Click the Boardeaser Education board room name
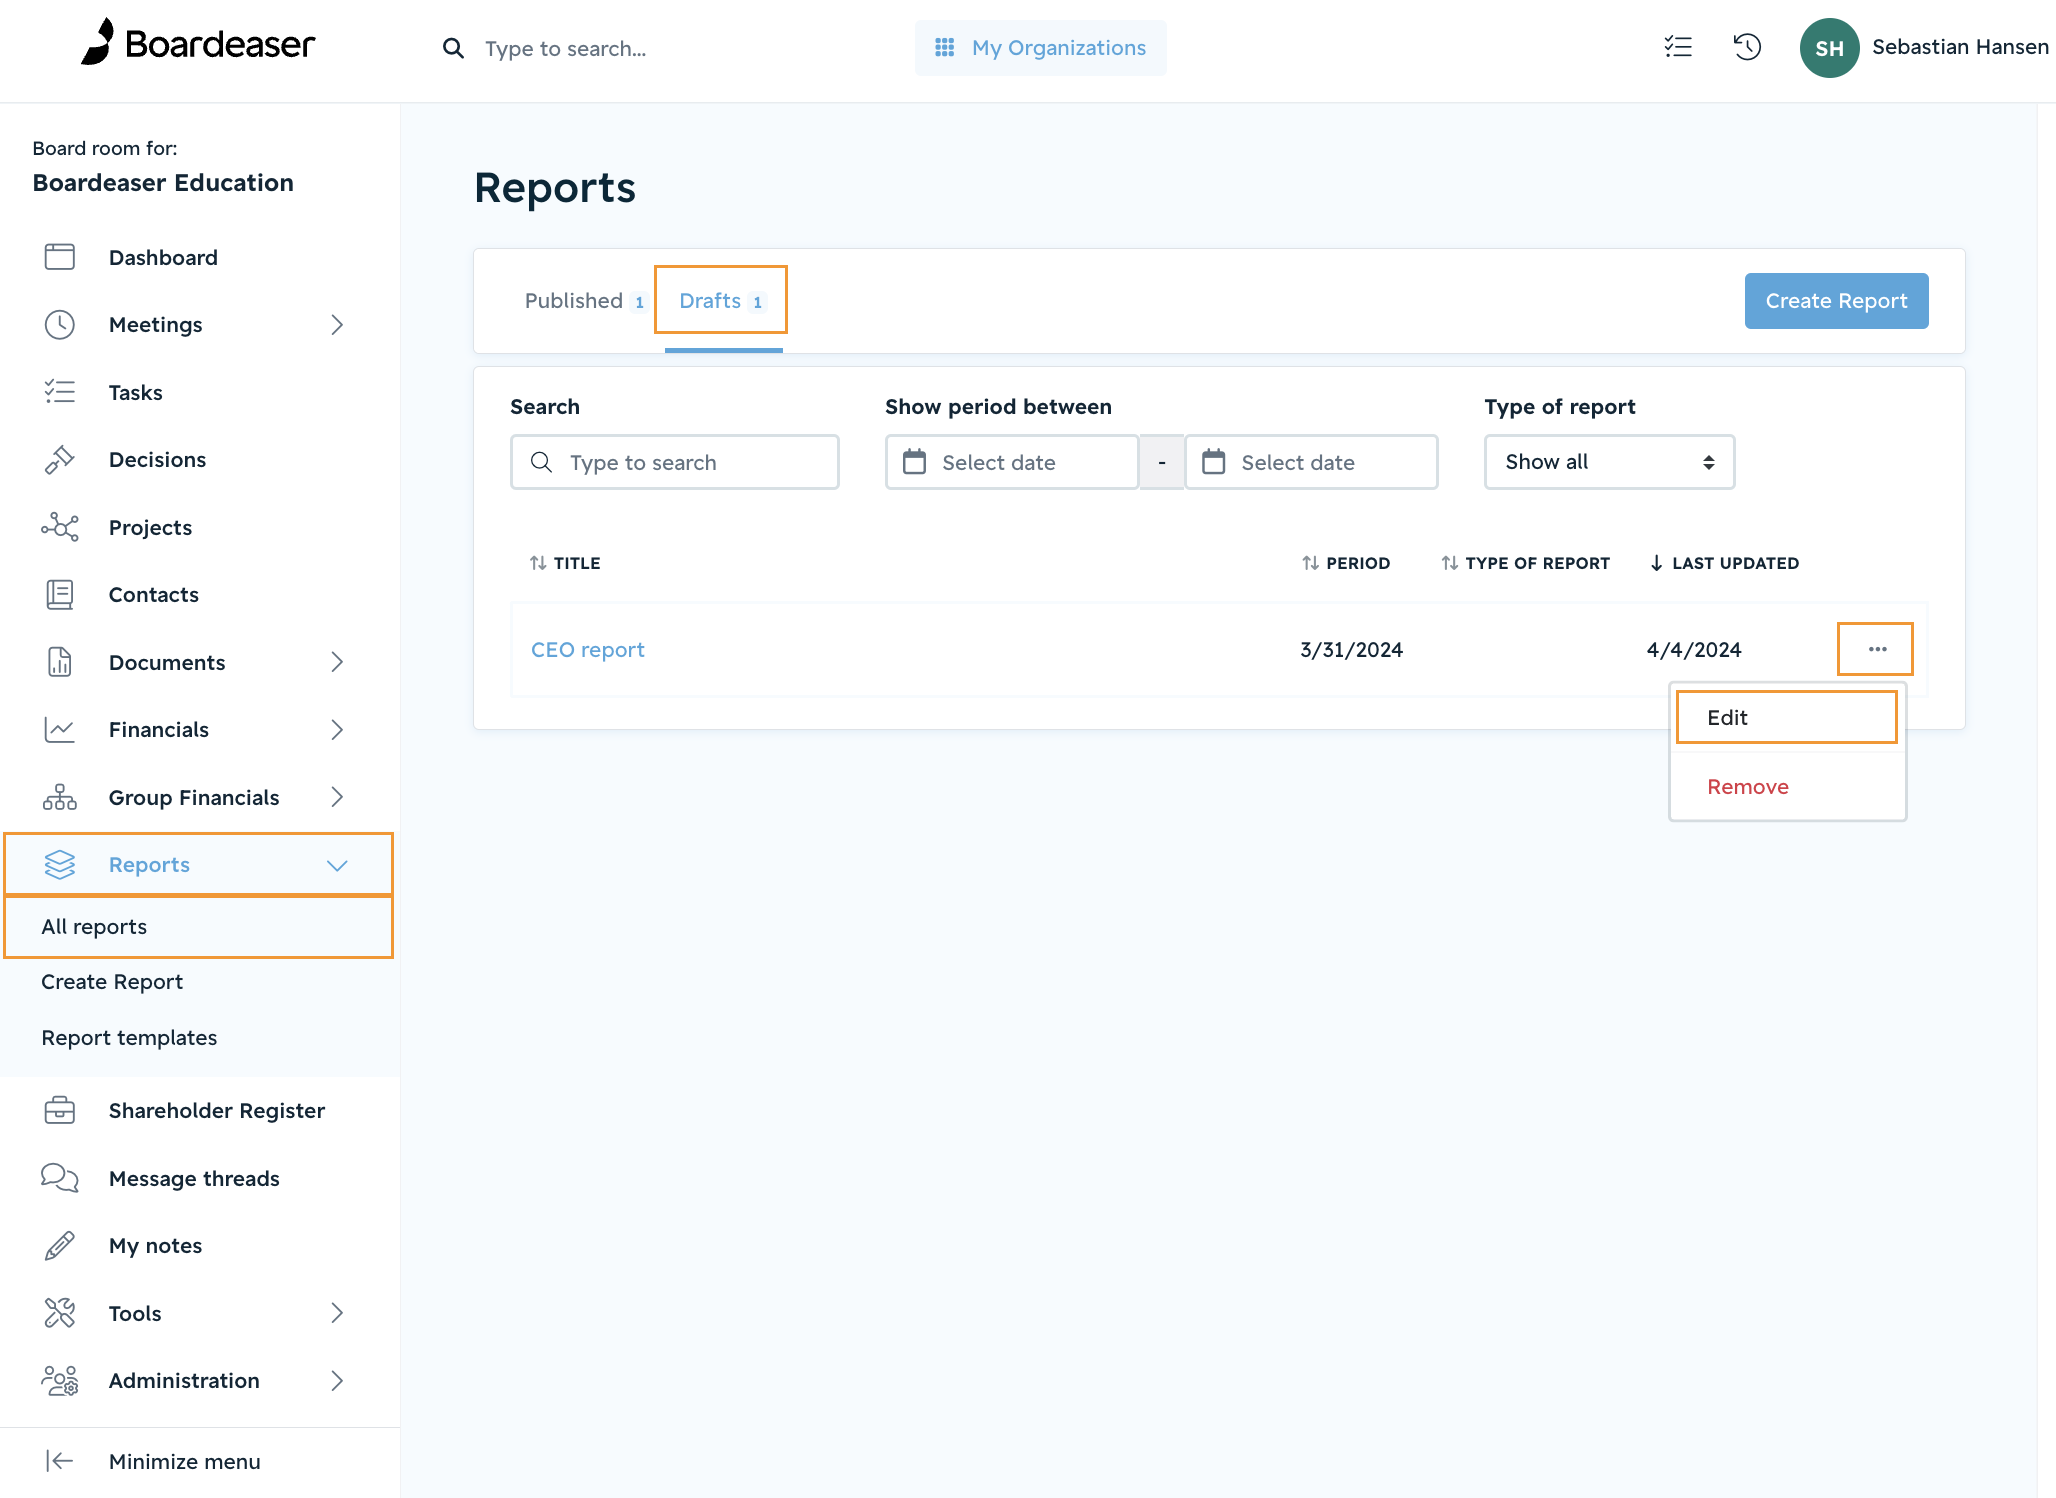The width and height of the screenshot is (2056, 1498). 163,183
